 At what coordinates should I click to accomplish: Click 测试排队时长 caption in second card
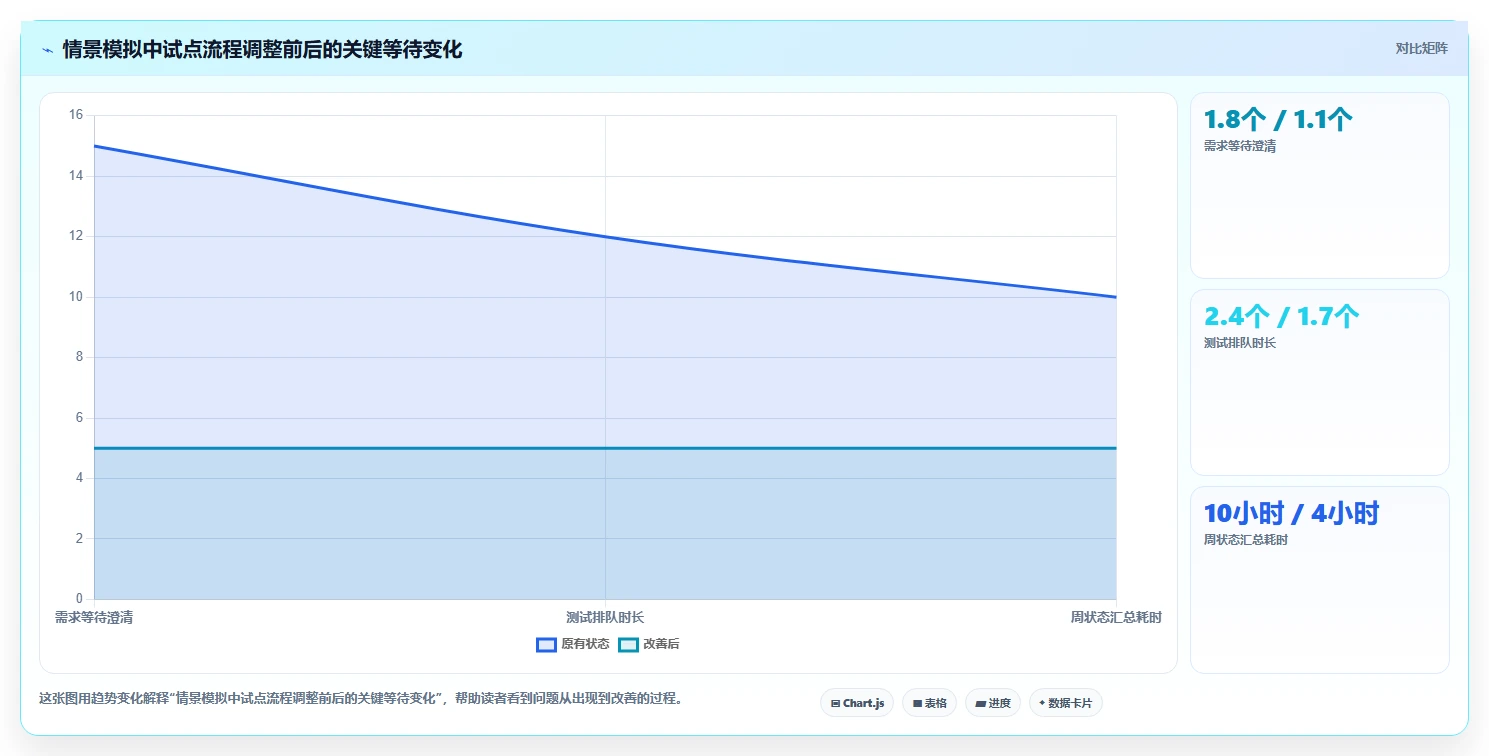coord(1240,343)
